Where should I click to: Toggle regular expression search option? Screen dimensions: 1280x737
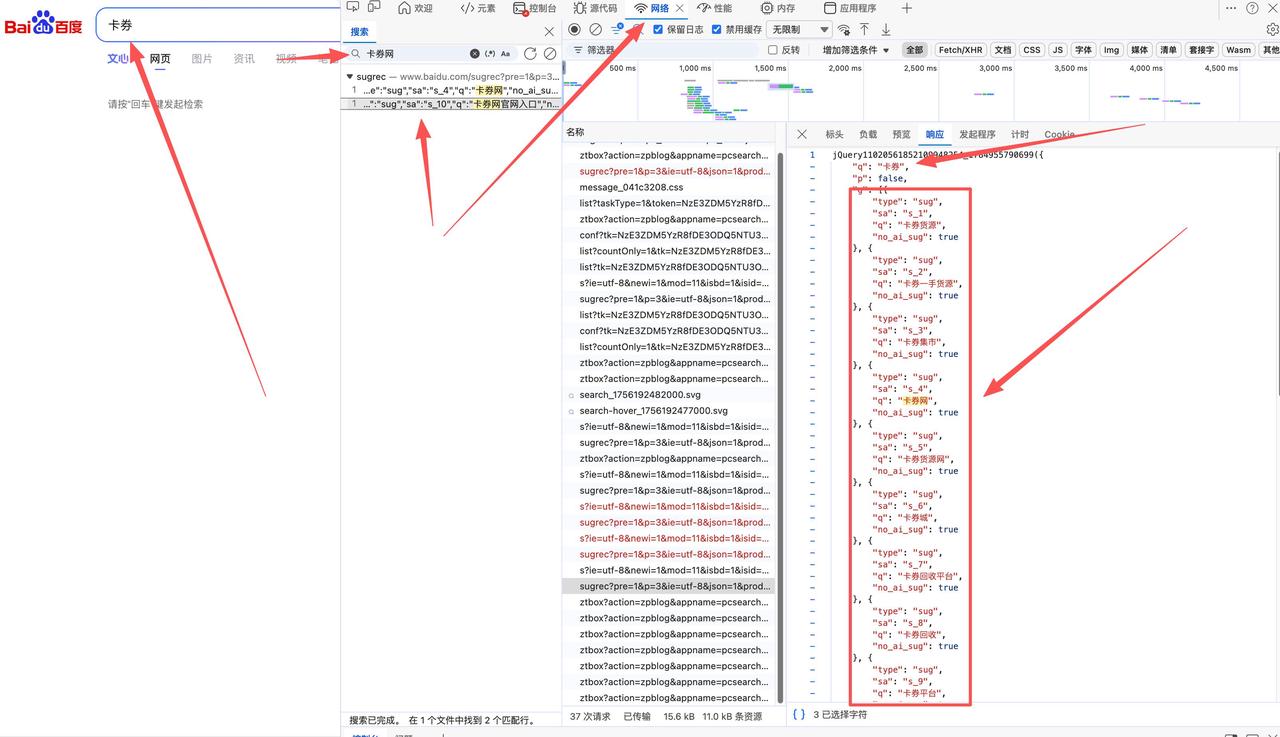point(490,54)
